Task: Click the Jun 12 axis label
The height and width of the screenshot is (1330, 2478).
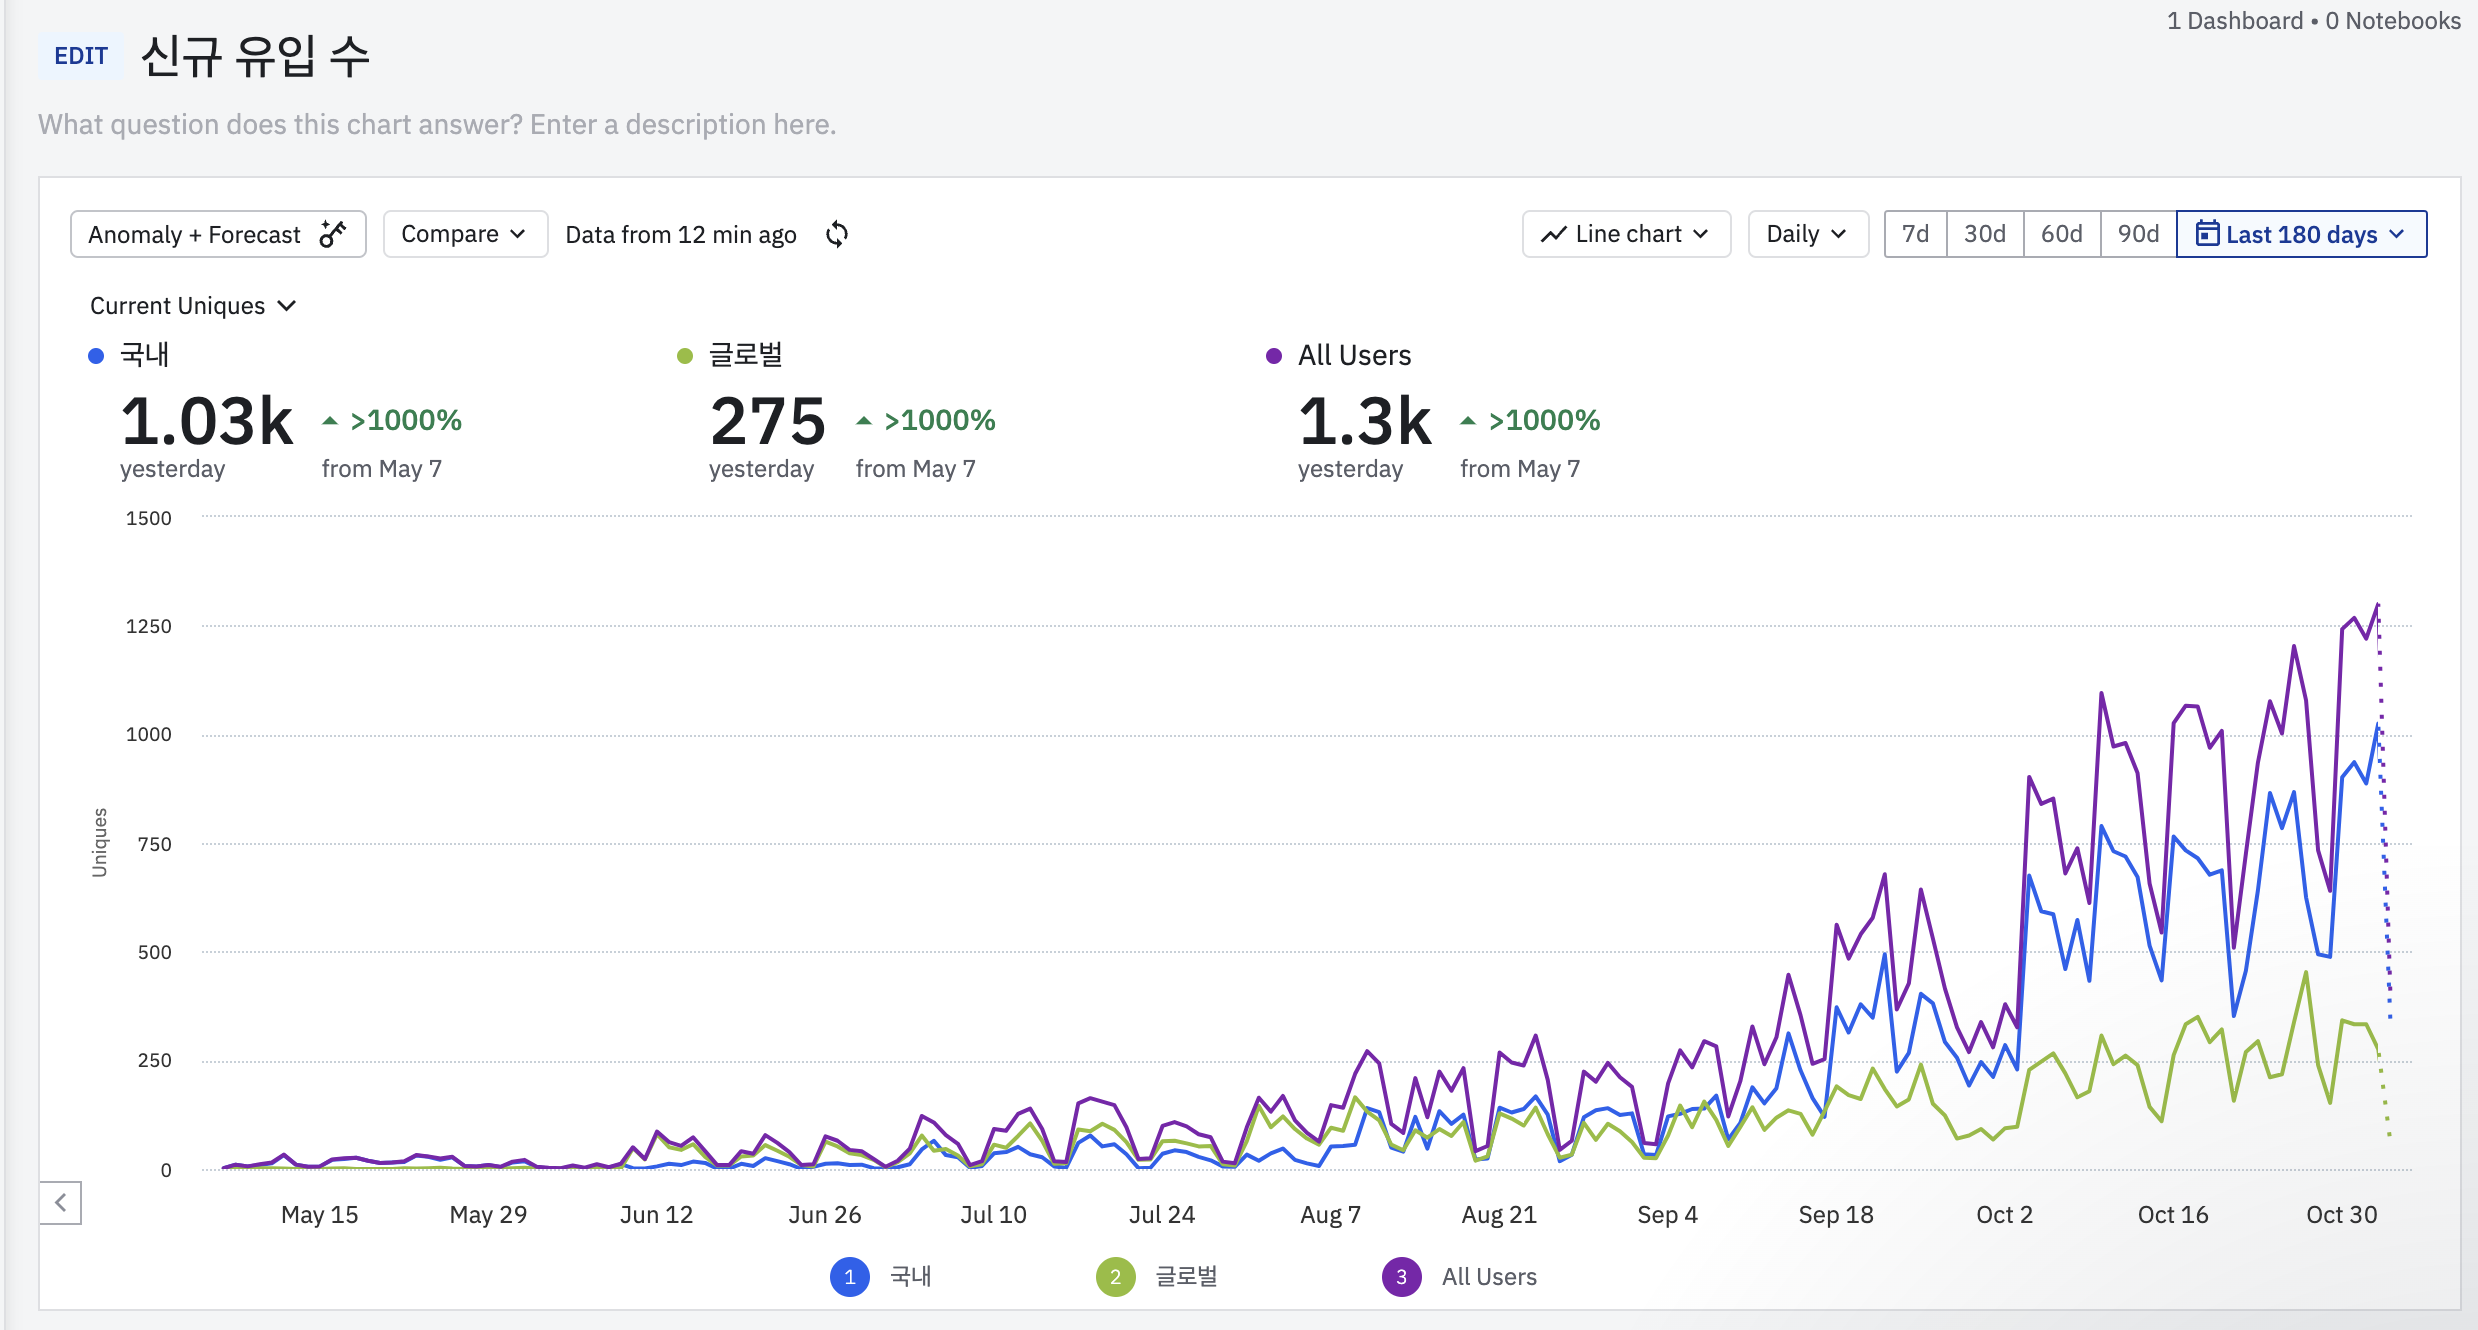Action: click(656, 1215)
